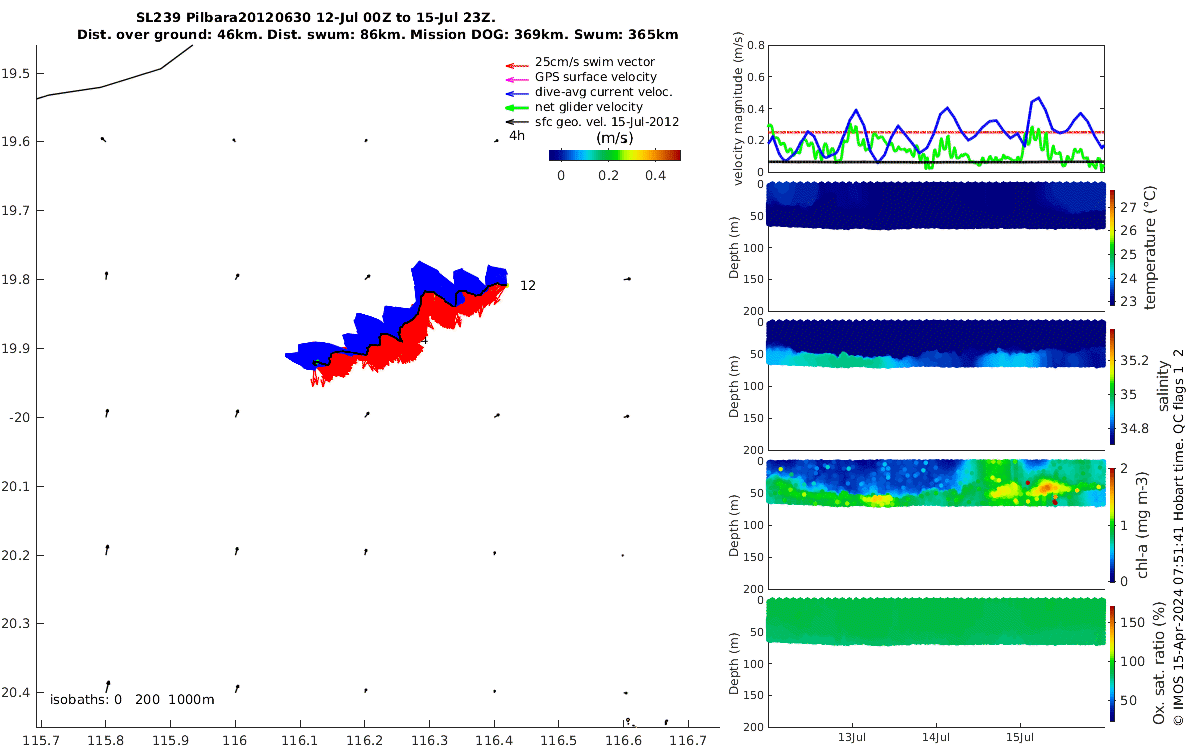Click the '150' oxygen saturation colorbar tick

1131,622
